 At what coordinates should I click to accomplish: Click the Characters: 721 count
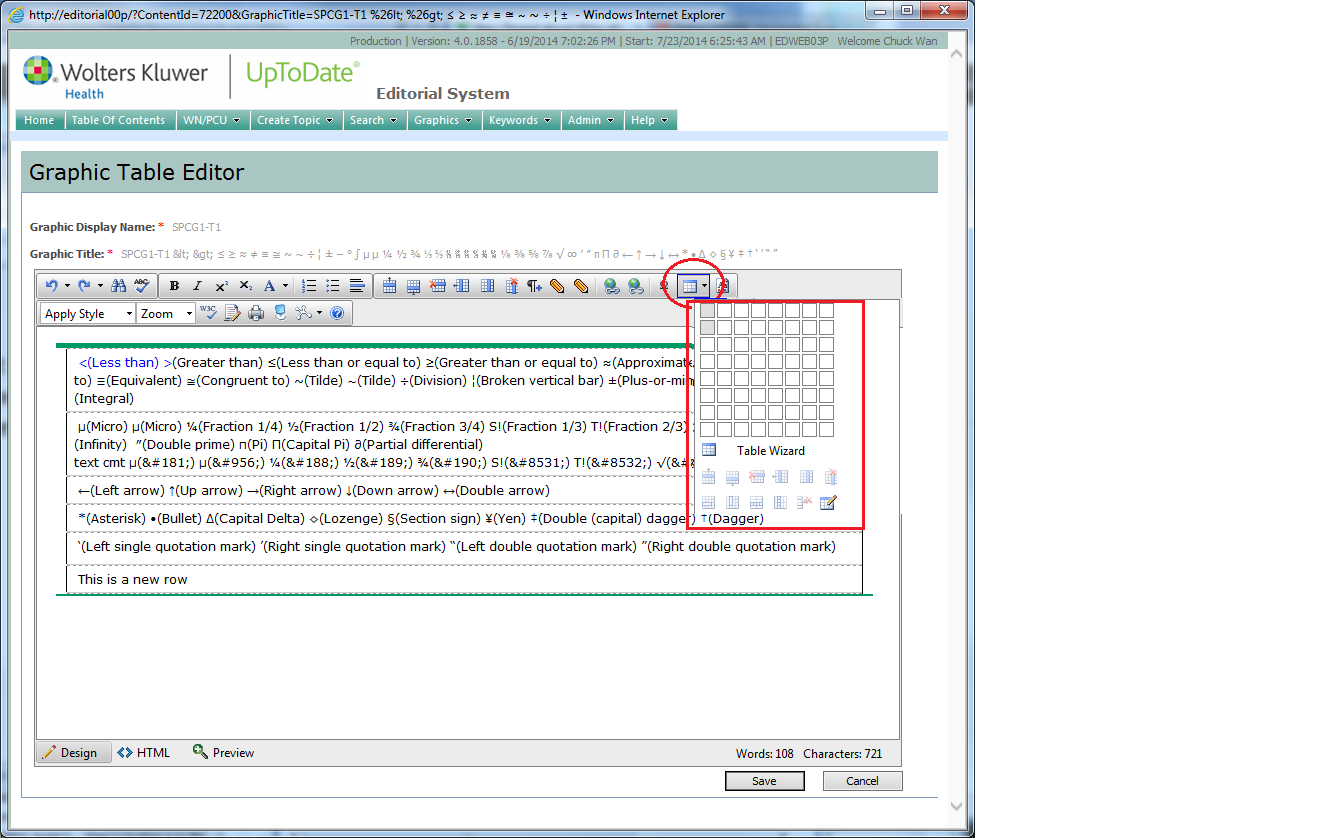[843, 754]
